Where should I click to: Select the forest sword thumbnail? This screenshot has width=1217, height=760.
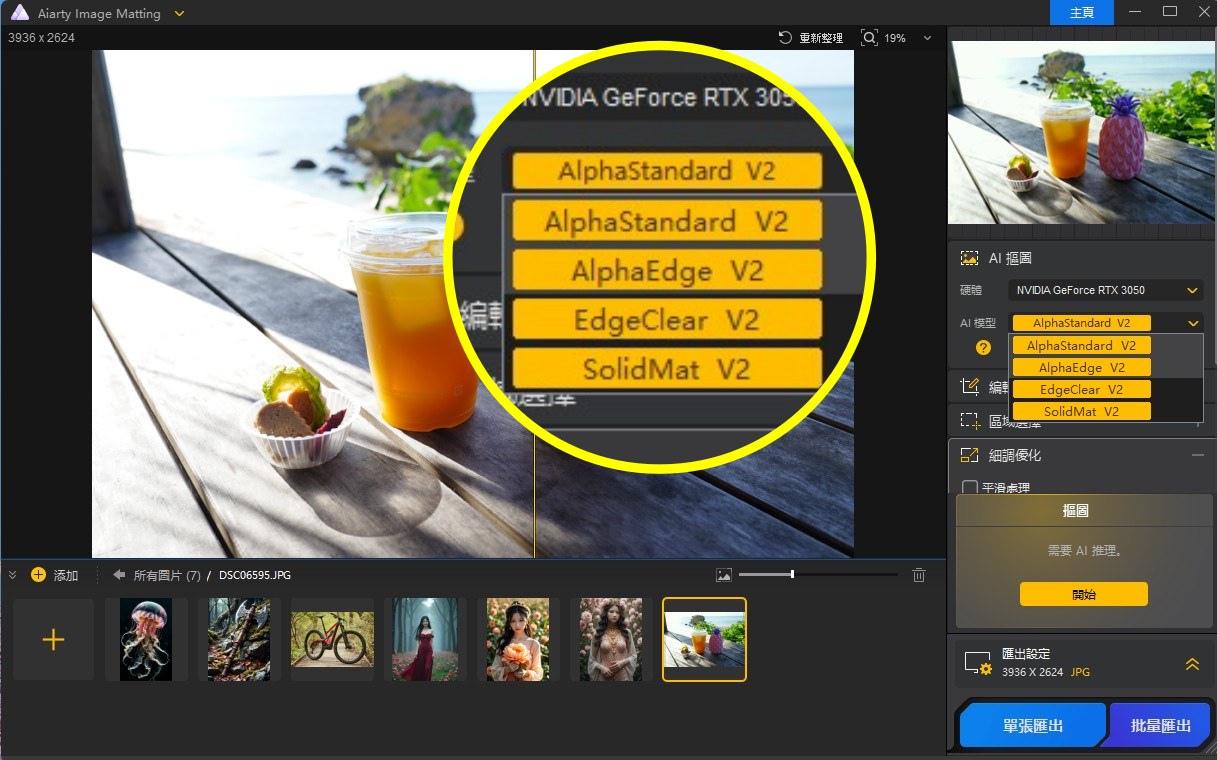(x=239, y=640)
